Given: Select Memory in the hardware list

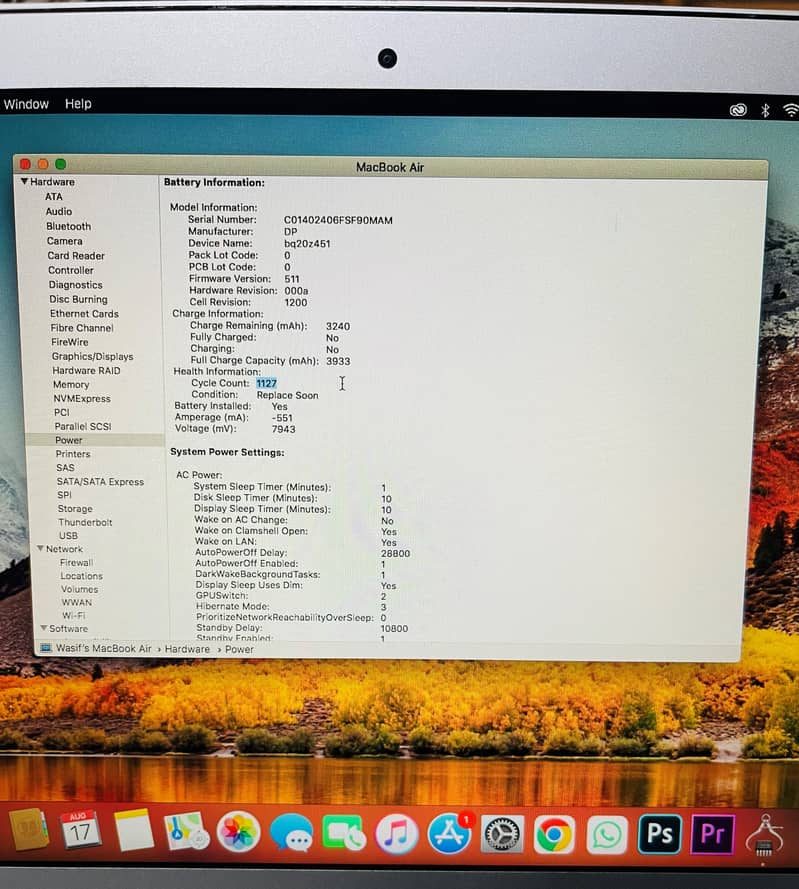Looking at the screenshot, I should click(71, 384).
